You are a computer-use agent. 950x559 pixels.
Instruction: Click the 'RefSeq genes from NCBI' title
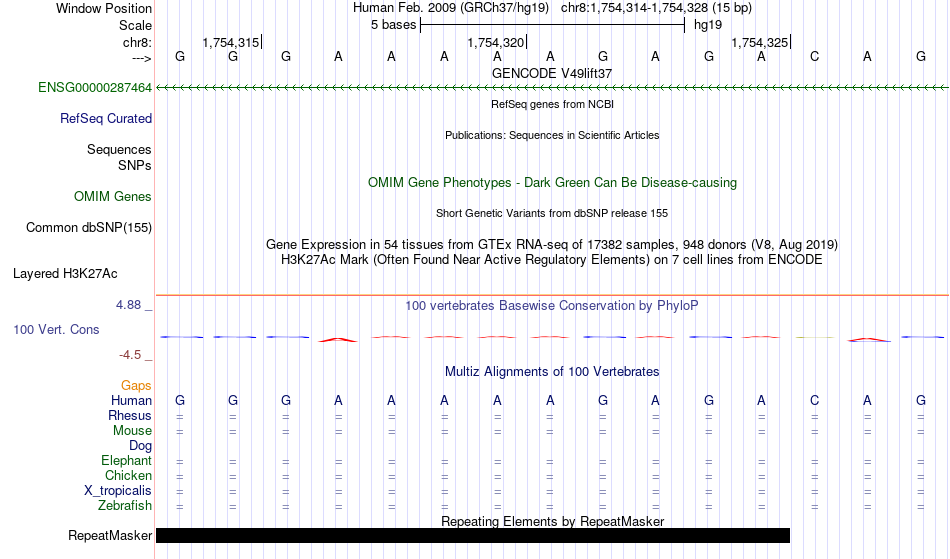[x=552, y=104]
